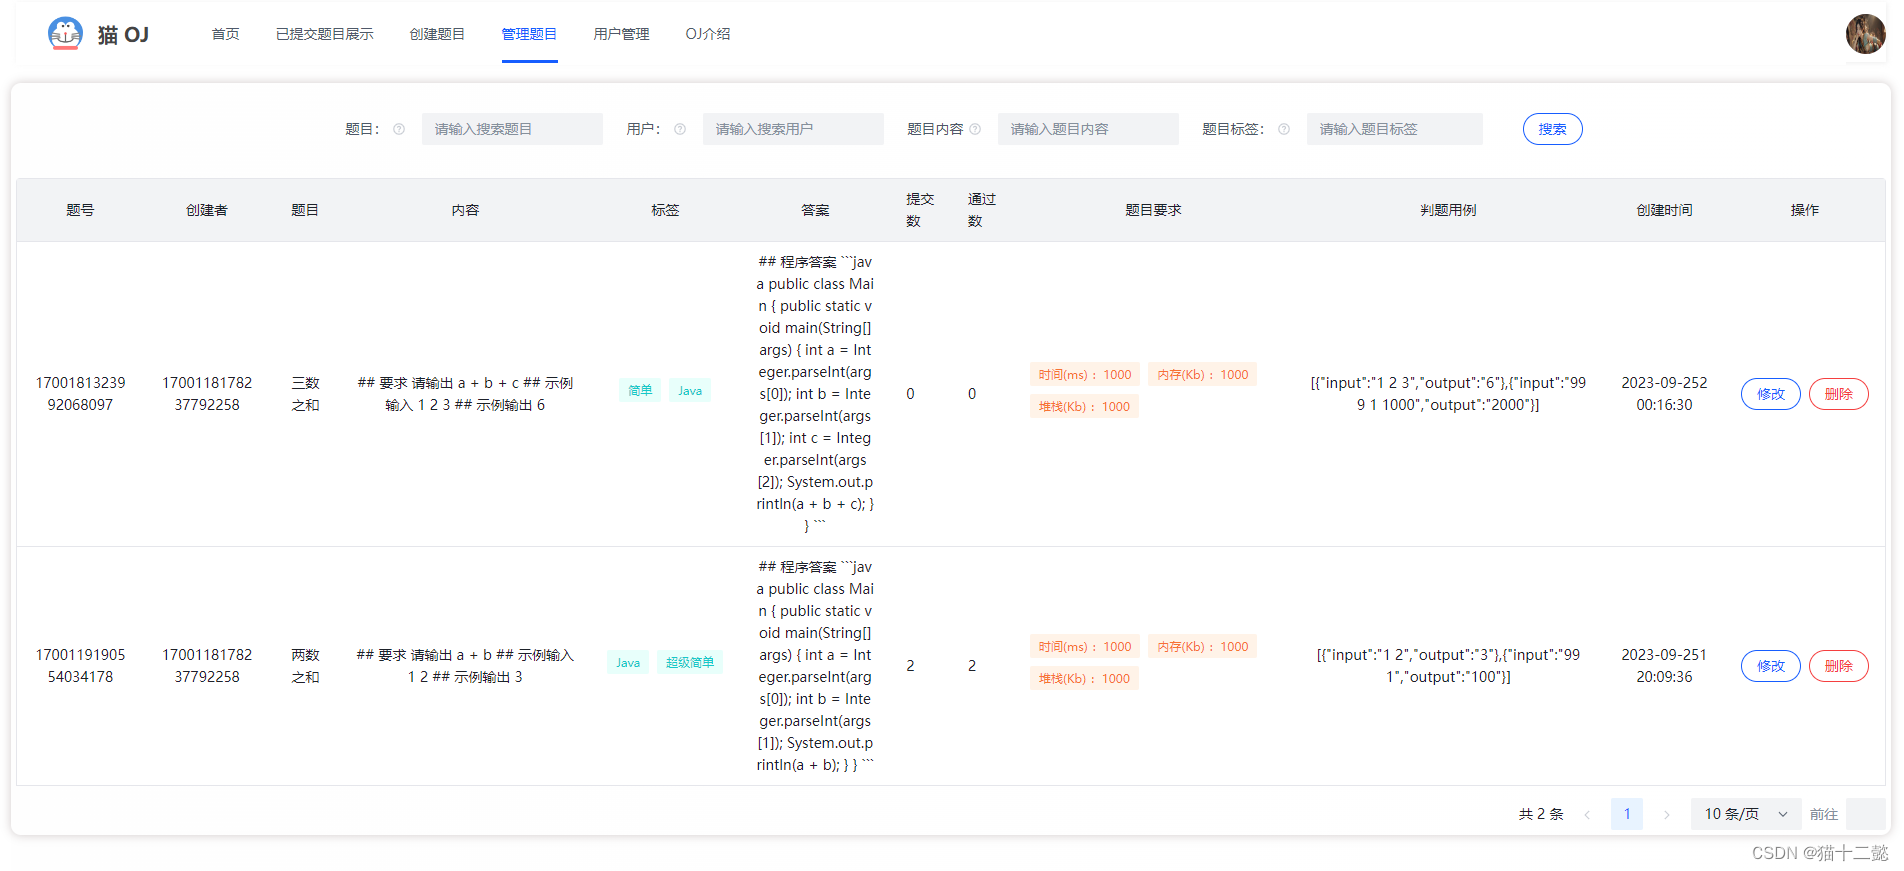The width and height of the screenshot is (1904, 871).
Task: Switch to the 创建题目 nav tab
Action: coord(437,34)
